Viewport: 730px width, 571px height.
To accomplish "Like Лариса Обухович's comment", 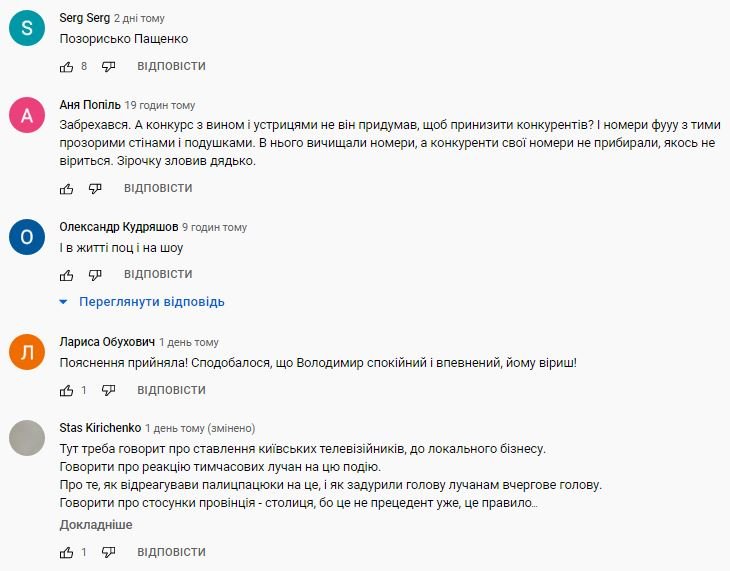I will click(67, 390).
